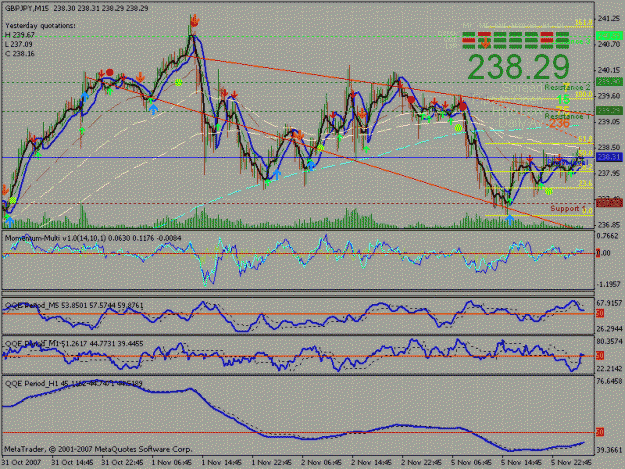Click the '5 Nov 22:45' time axis label
Screen dimensions: 625x469
click(x=572, y=462)
